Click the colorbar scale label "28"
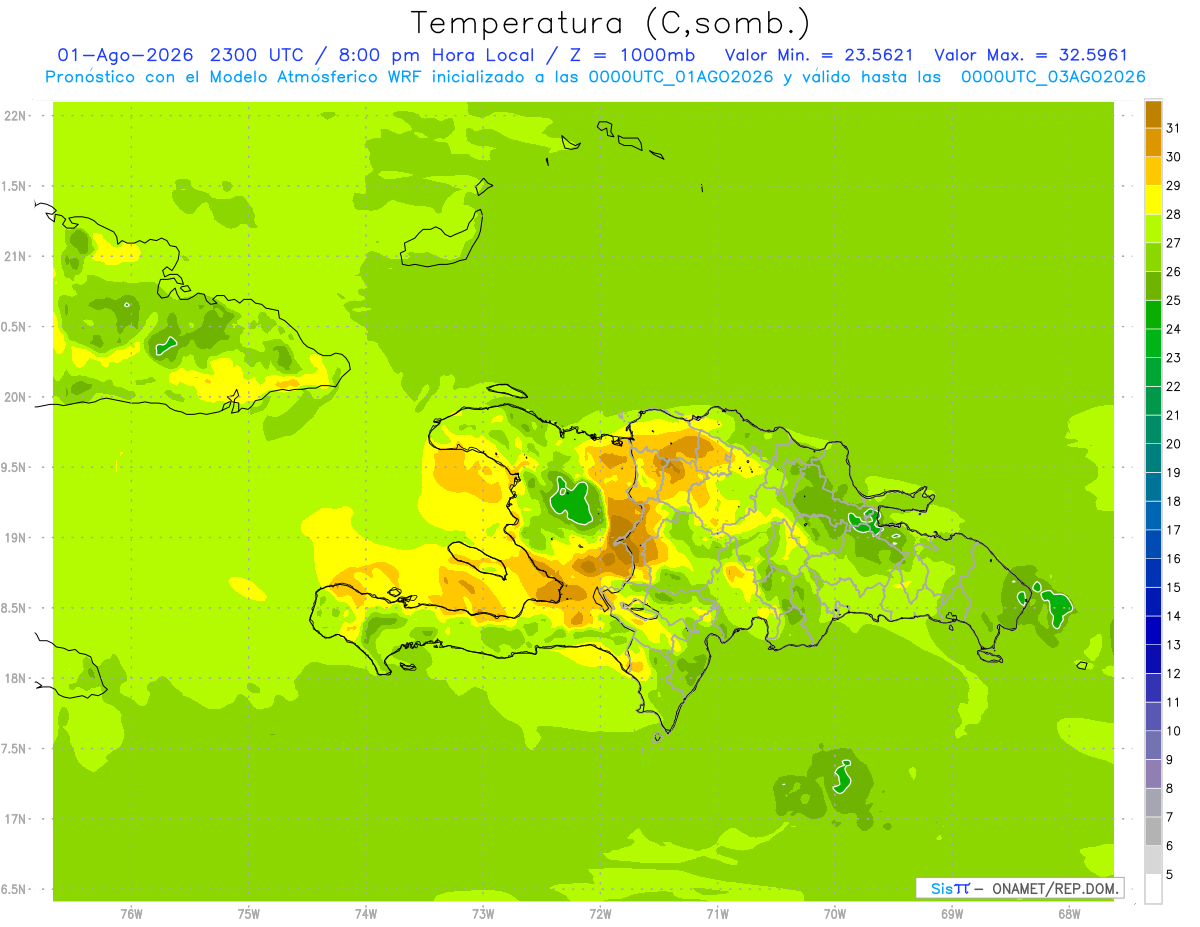This screenshot has width=1200, height=927. (x=1173, y=215)
